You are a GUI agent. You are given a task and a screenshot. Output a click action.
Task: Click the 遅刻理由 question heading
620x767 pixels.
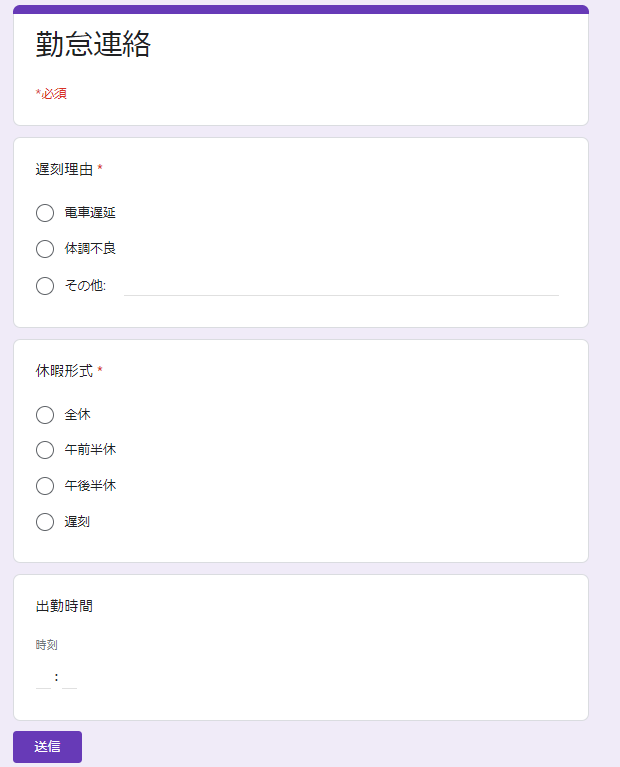[64, 170]
